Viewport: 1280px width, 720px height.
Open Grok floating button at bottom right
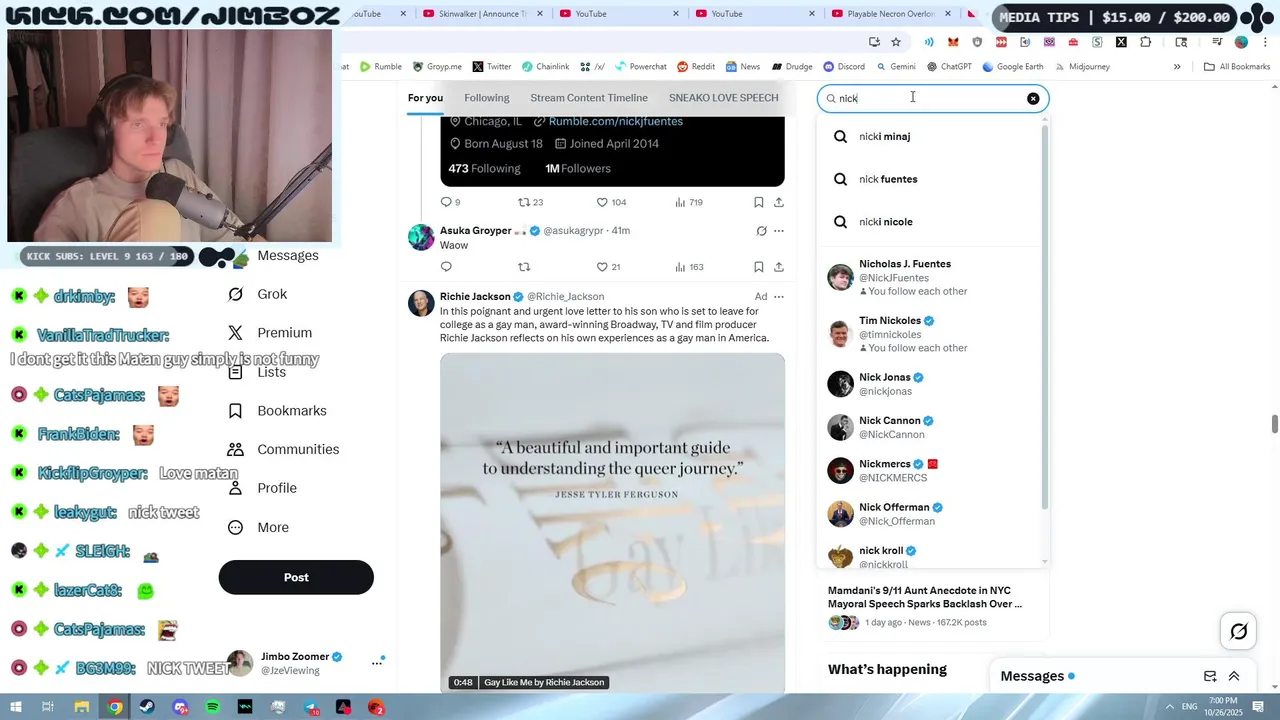click(1238, 631)
